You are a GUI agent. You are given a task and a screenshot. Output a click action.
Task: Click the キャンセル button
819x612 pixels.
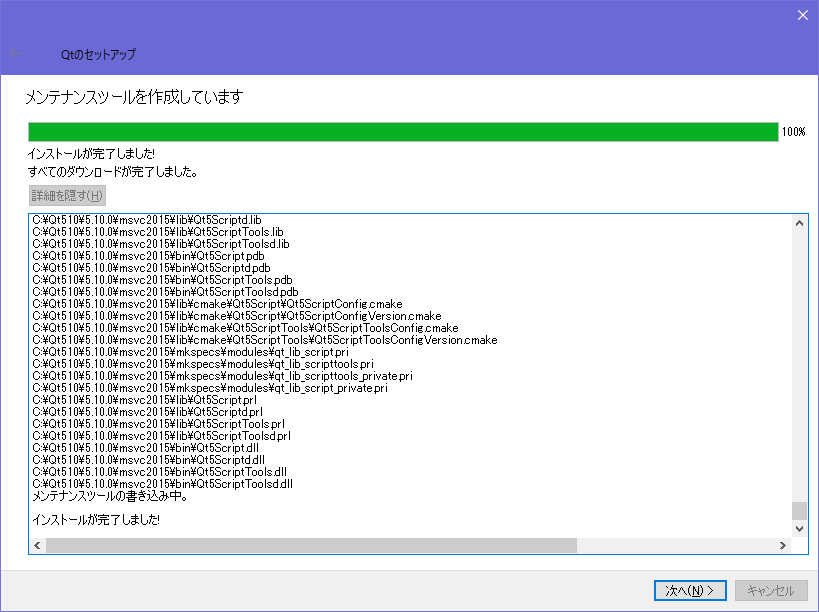[x=771, y=591]
